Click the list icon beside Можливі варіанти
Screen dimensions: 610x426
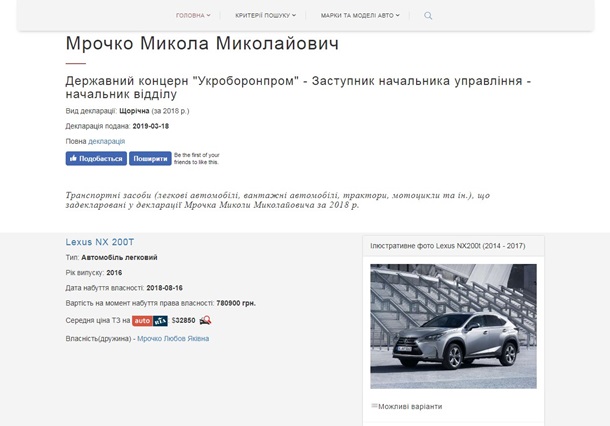click(x=374, y=406)
